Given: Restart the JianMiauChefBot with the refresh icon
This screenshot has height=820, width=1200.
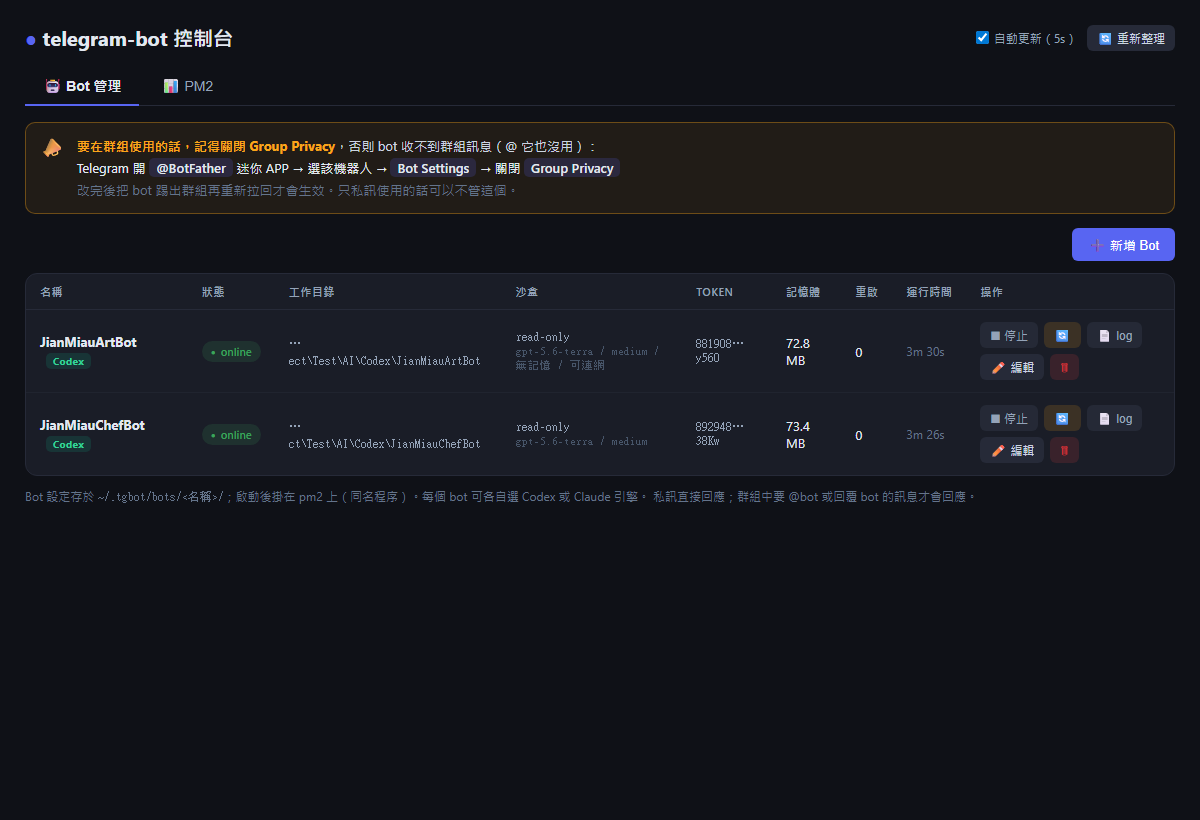Looking at the screenshot, I should point(1062,418).
